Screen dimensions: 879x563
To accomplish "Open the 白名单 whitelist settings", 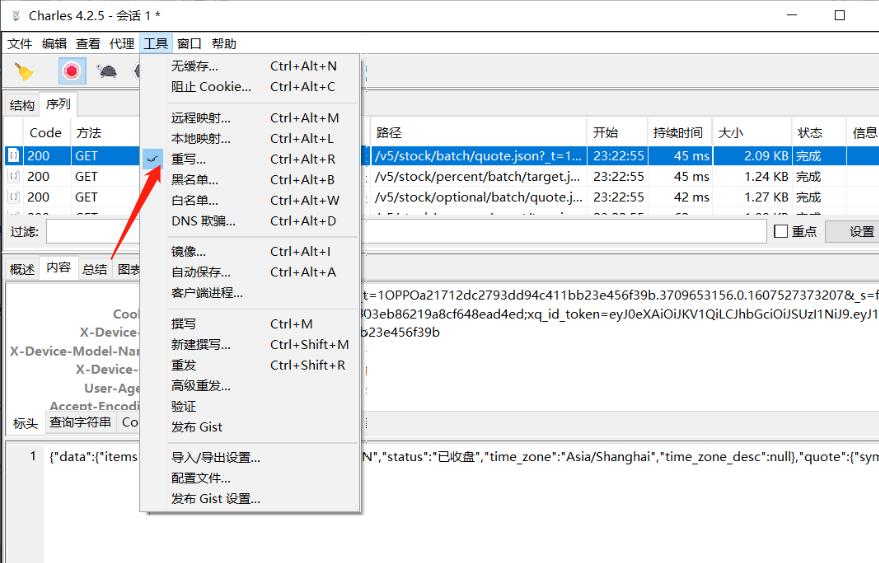I will coord(250,201).
